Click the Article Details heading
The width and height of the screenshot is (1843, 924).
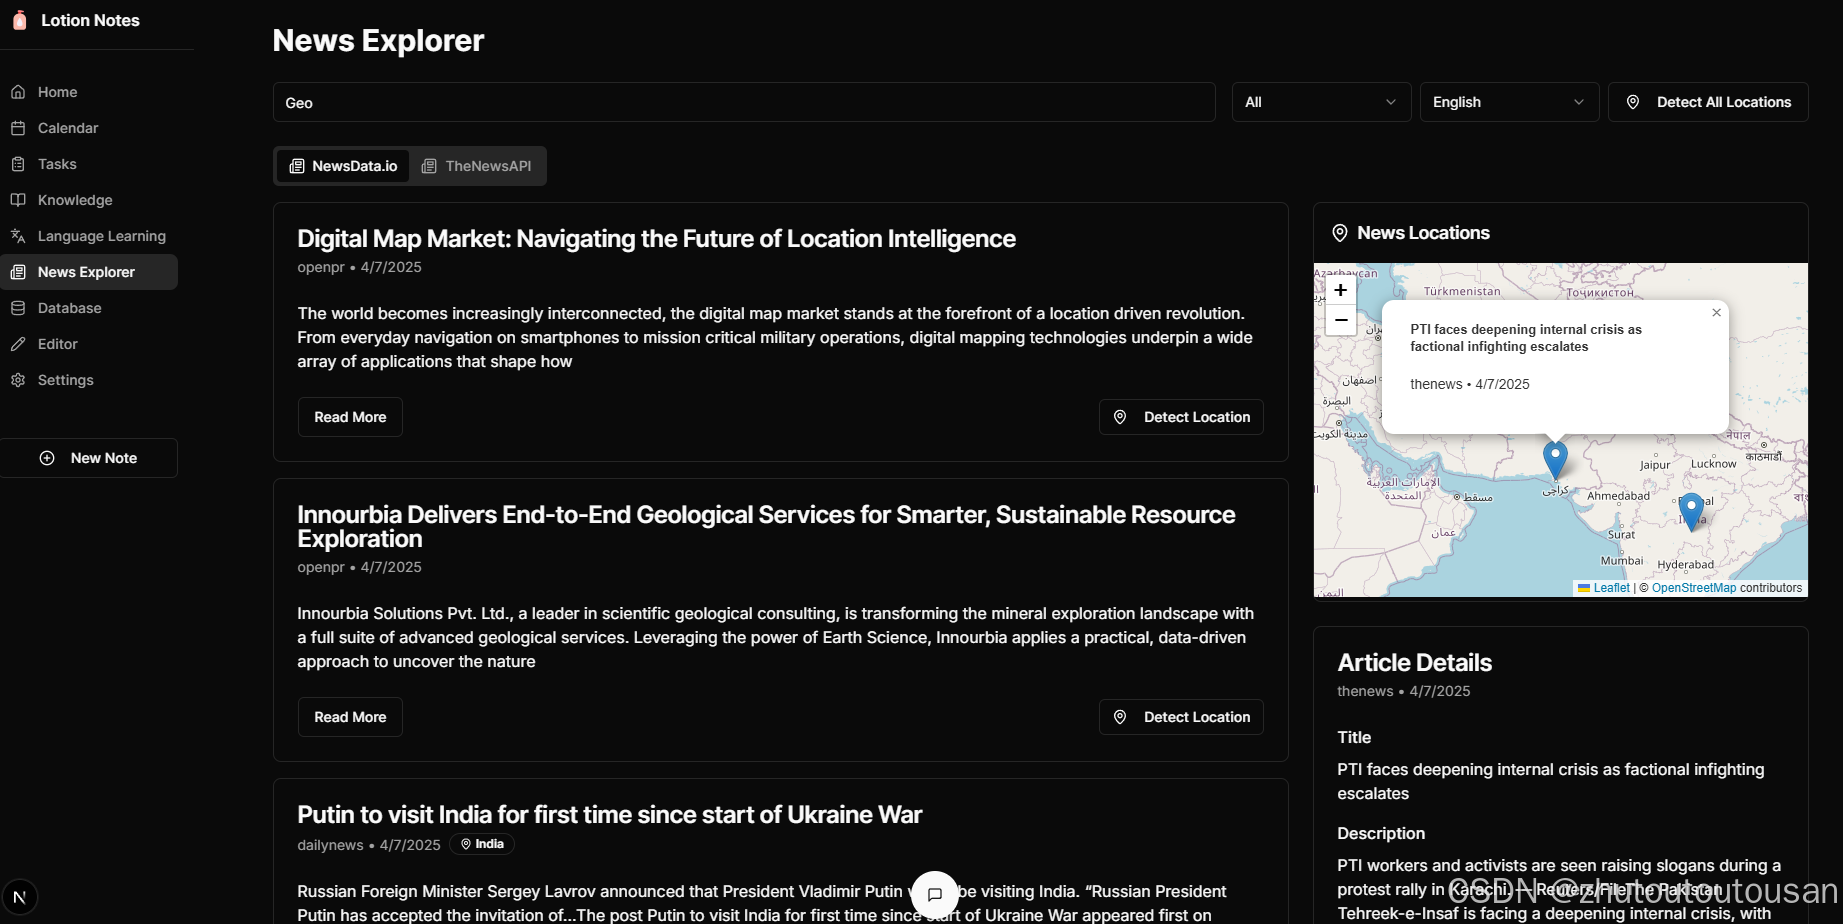[1414, 663]
